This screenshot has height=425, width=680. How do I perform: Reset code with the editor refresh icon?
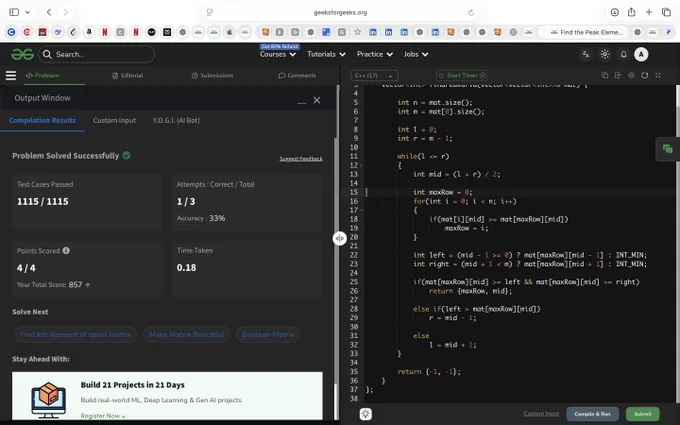pos(644,75)
